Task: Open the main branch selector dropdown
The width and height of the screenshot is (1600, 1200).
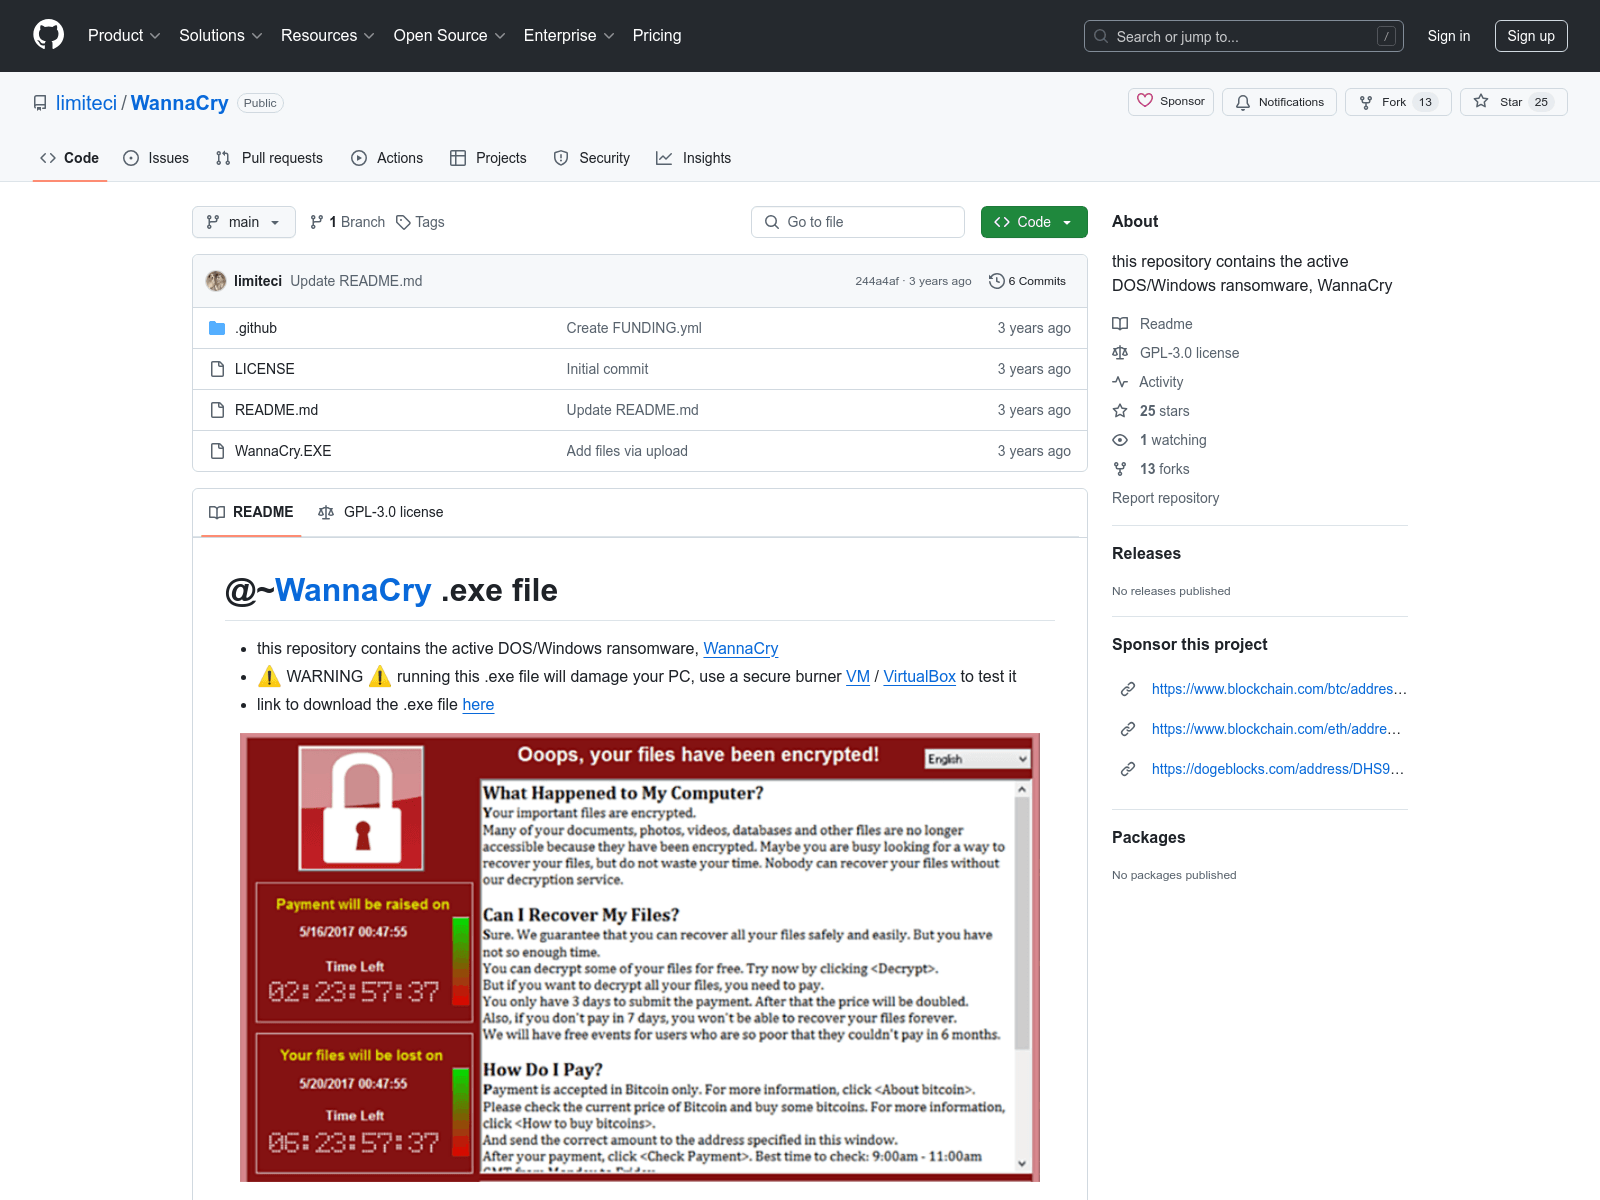Action: (x=244, y=222)
